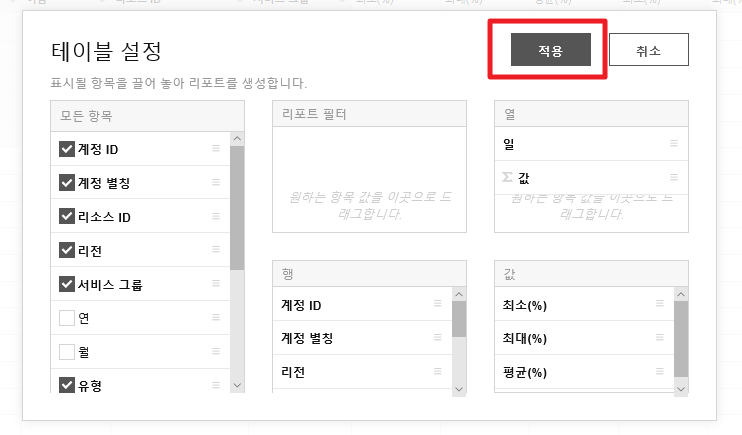Click the drag handle beside 계정 ID in 모든 항목
Screen dimensions: 742x435
point(216,149)
